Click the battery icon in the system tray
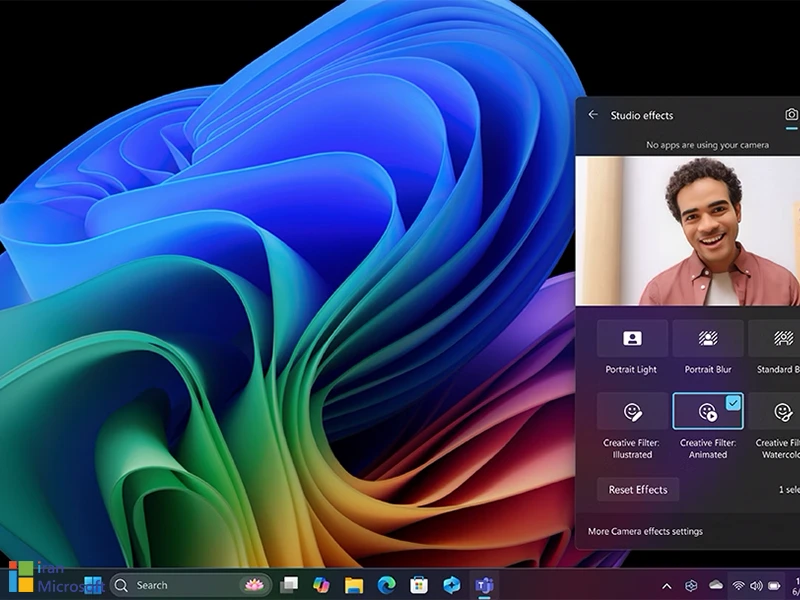Viewport: 800px width, 600px height. (774, 586)
